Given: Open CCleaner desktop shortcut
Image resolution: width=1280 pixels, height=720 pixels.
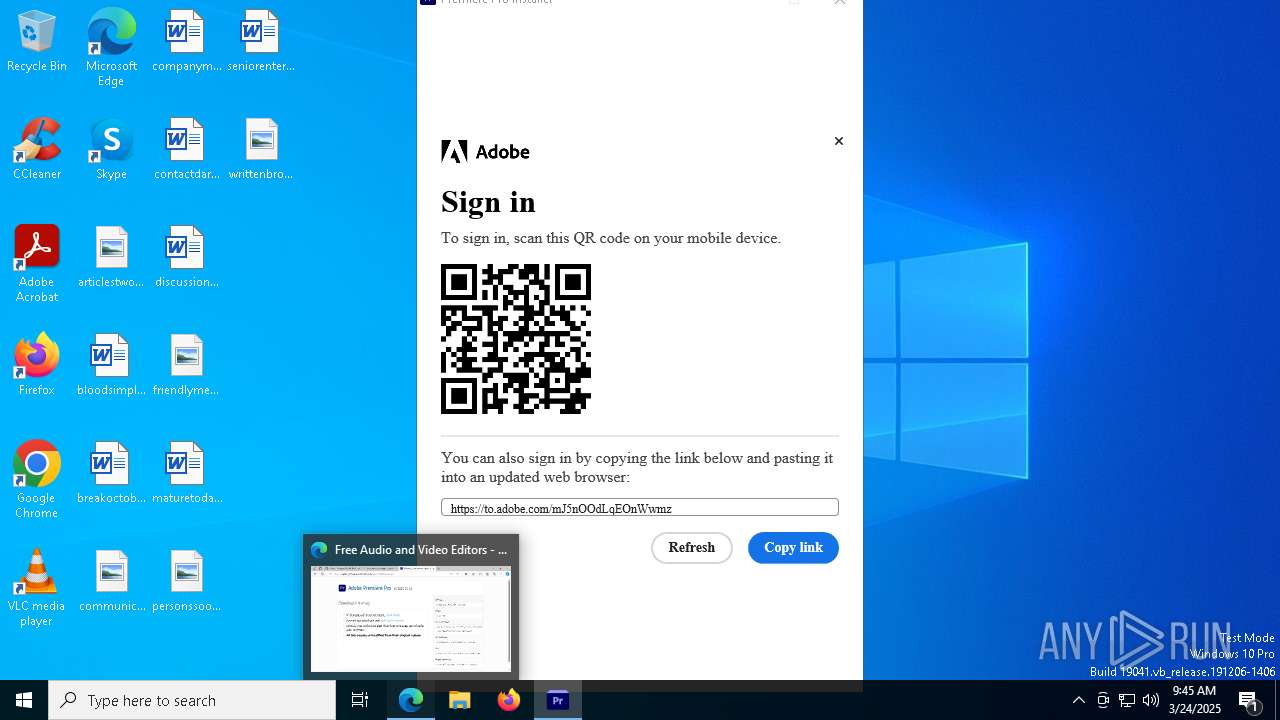Looking at the screenshot, I should 36,149.
